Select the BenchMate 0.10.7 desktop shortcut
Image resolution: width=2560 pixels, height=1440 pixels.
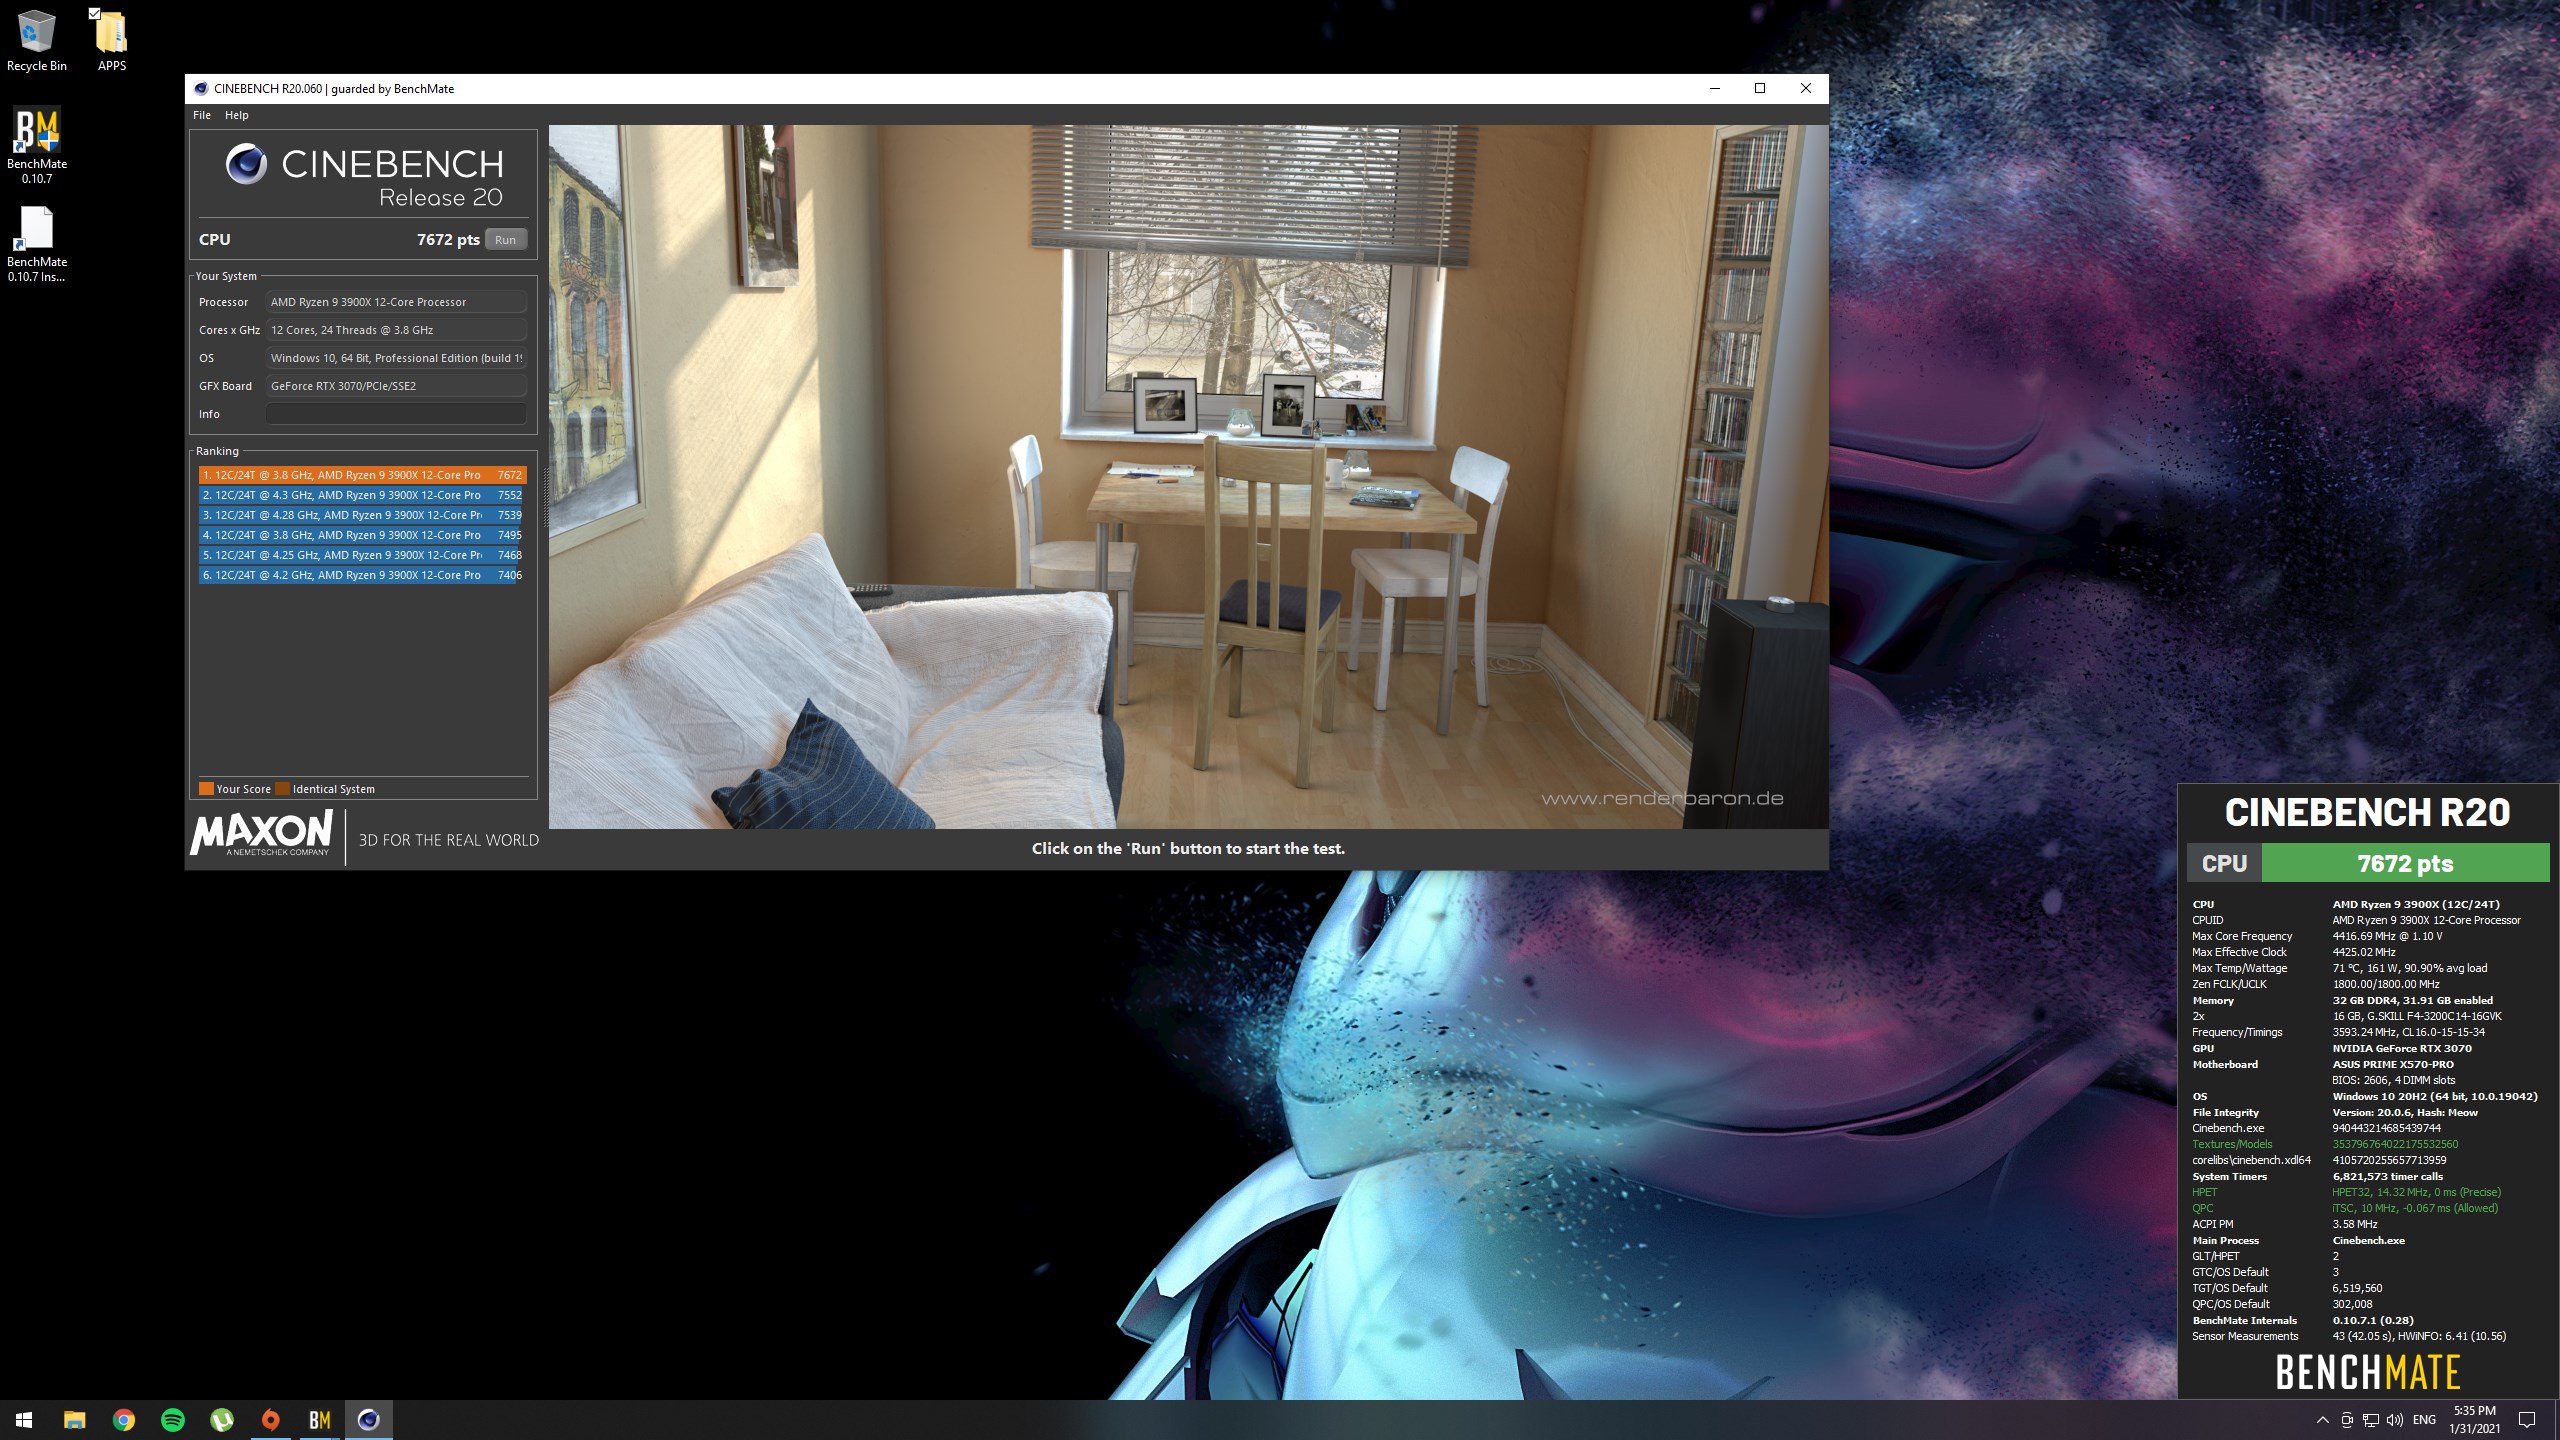pos(37,145)
